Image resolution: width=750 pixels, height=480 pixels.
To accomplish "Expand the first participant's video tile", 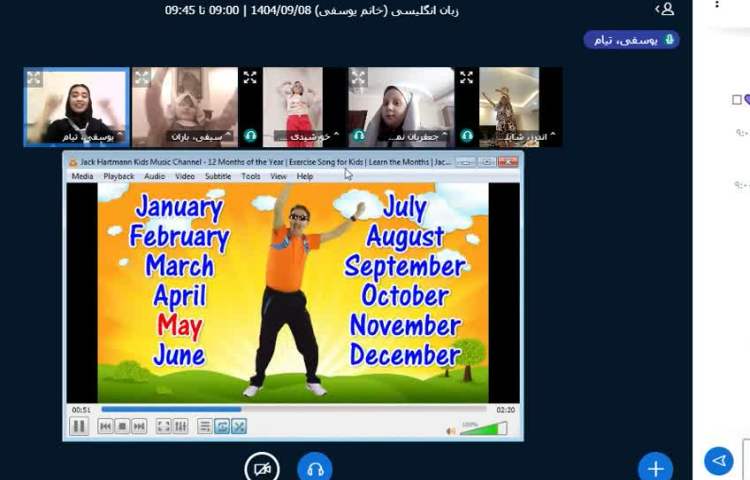I will coord(35,77).
